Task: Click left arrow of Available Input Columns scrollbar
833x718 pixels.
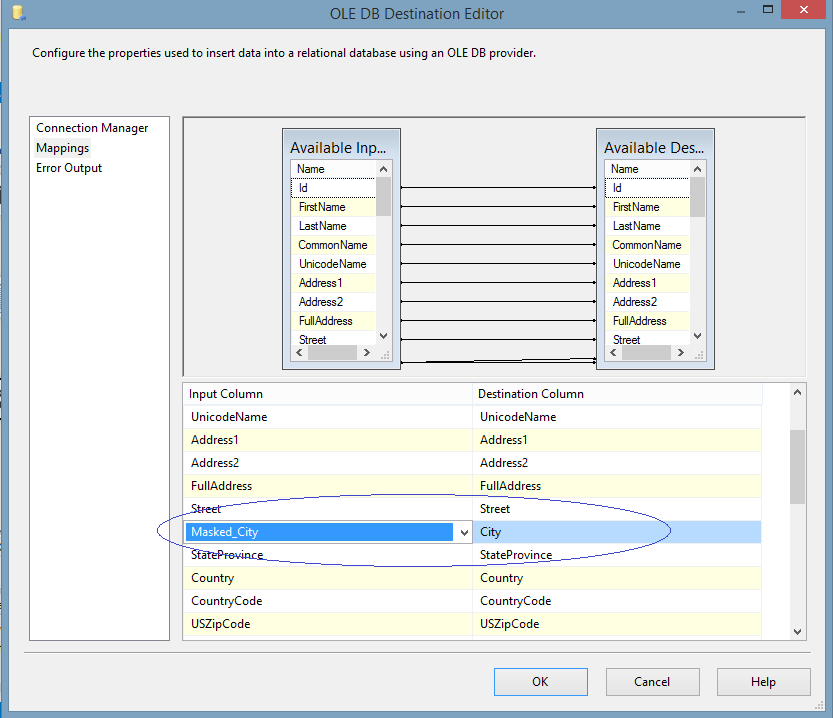Action: click(300, 353)
